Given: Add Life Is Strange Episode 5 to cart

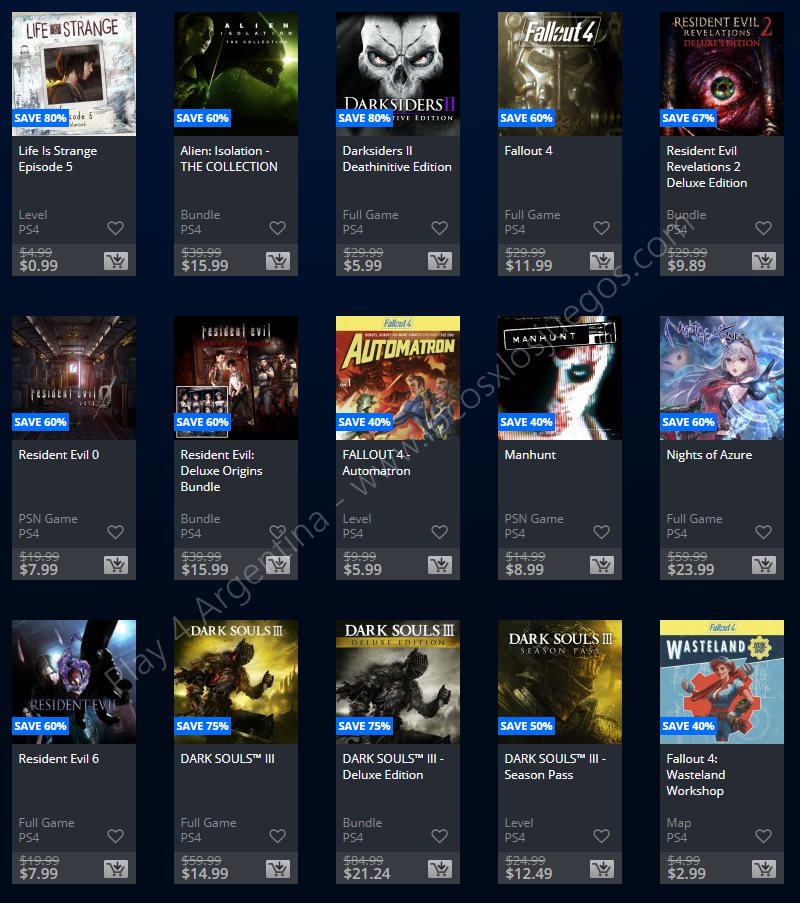Looking at the screenshot, I should (x=116, y=261).
